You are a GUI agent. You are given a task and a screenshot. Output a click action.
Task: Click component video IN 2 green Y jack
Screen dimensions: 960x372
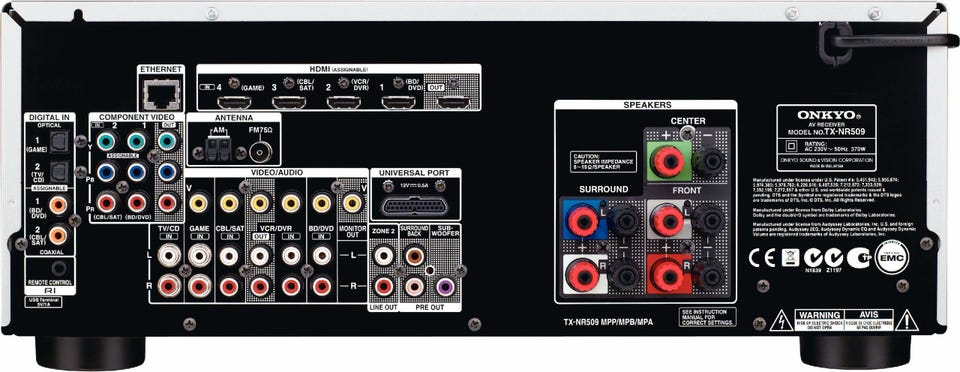click(x=107, y=142)
